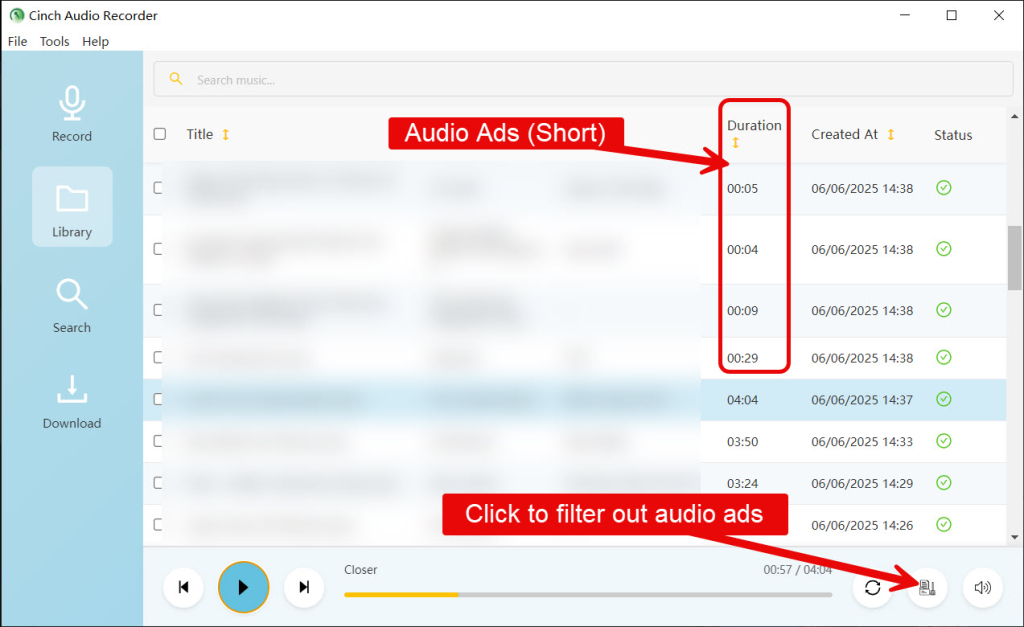Check the checkbox for the 00:05 duration track
1024x627 pixels.
(159, 188)
